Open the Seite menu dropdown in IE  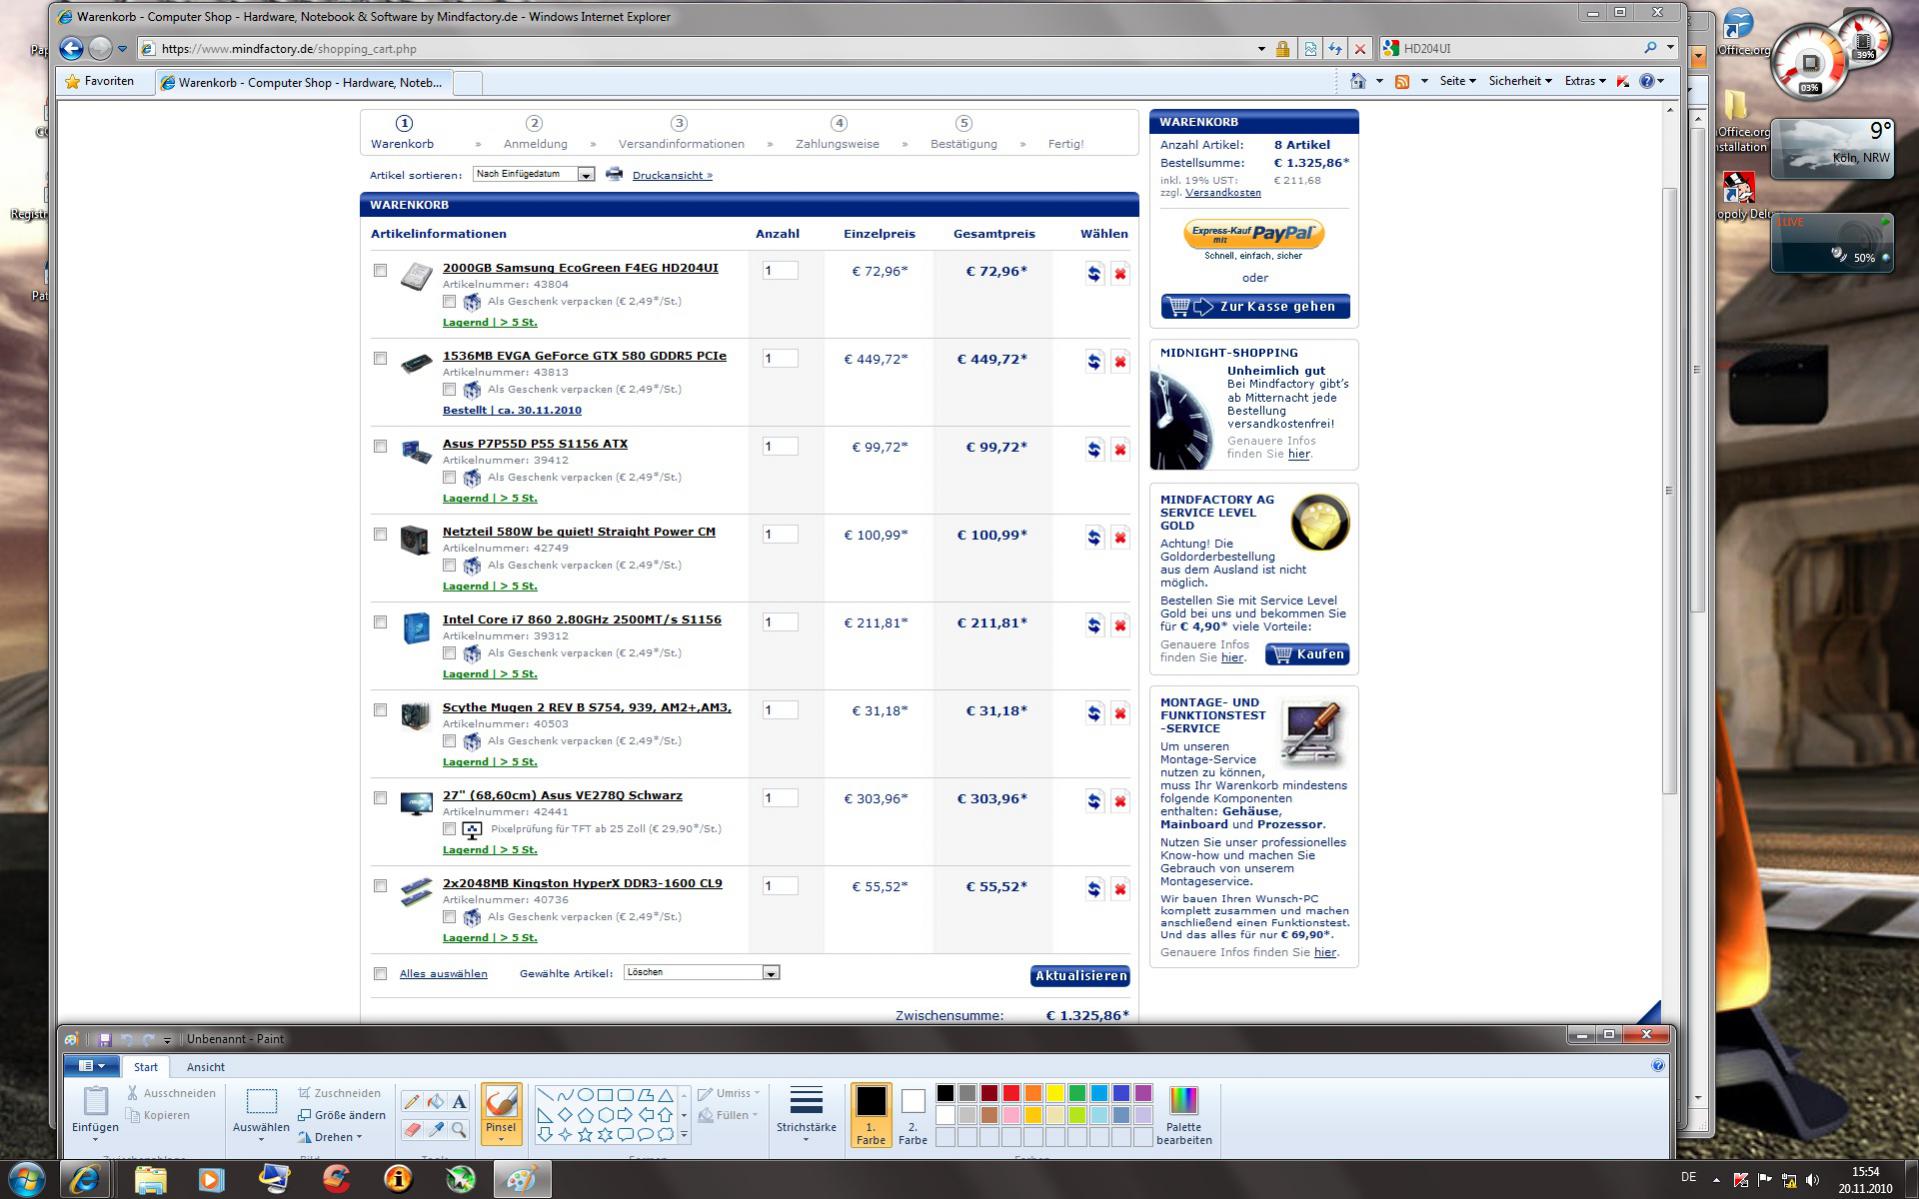[x=1458, y=81]
